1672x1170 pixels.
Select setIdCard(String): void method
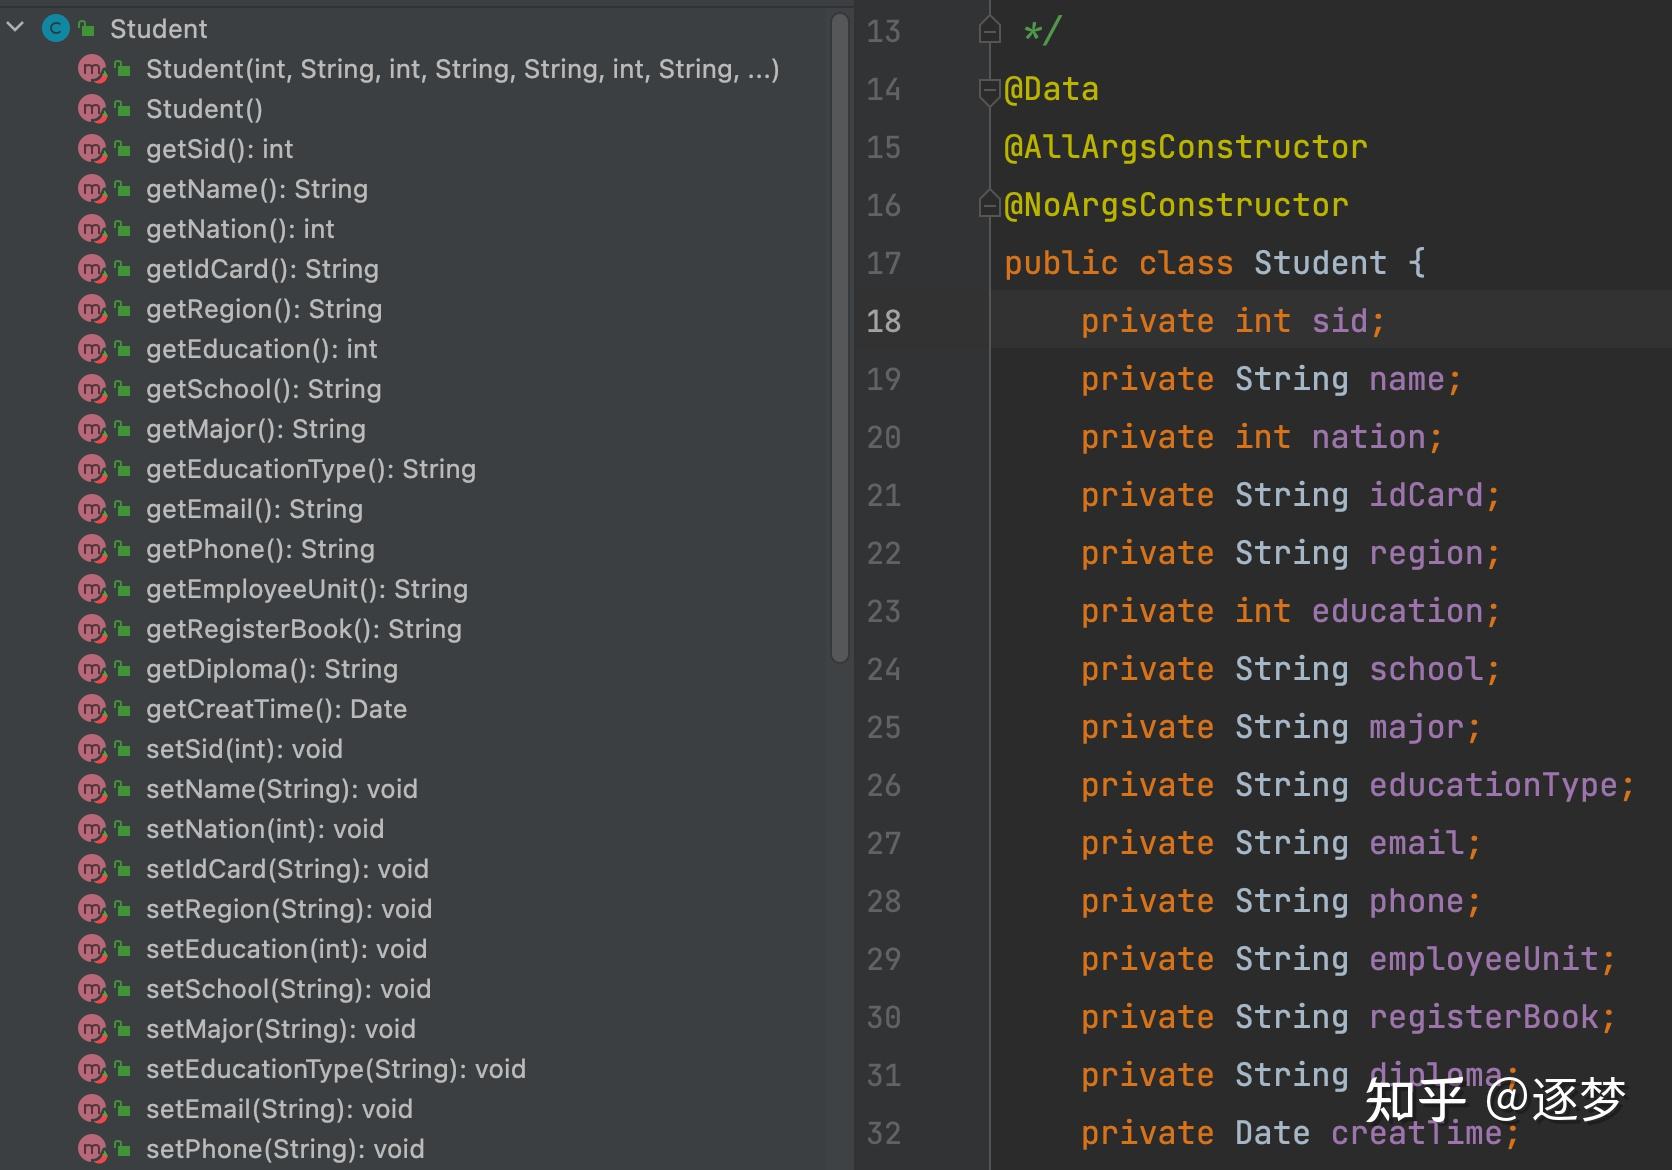click(x=287, y=869)
